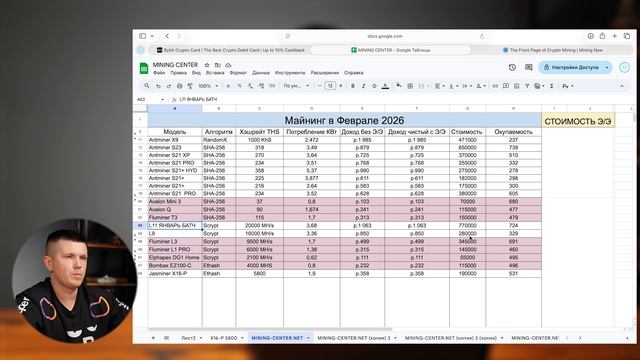Open the Google Sheets home logo
This screenshot has width=640, height=360.
click(x=144, y=68)
